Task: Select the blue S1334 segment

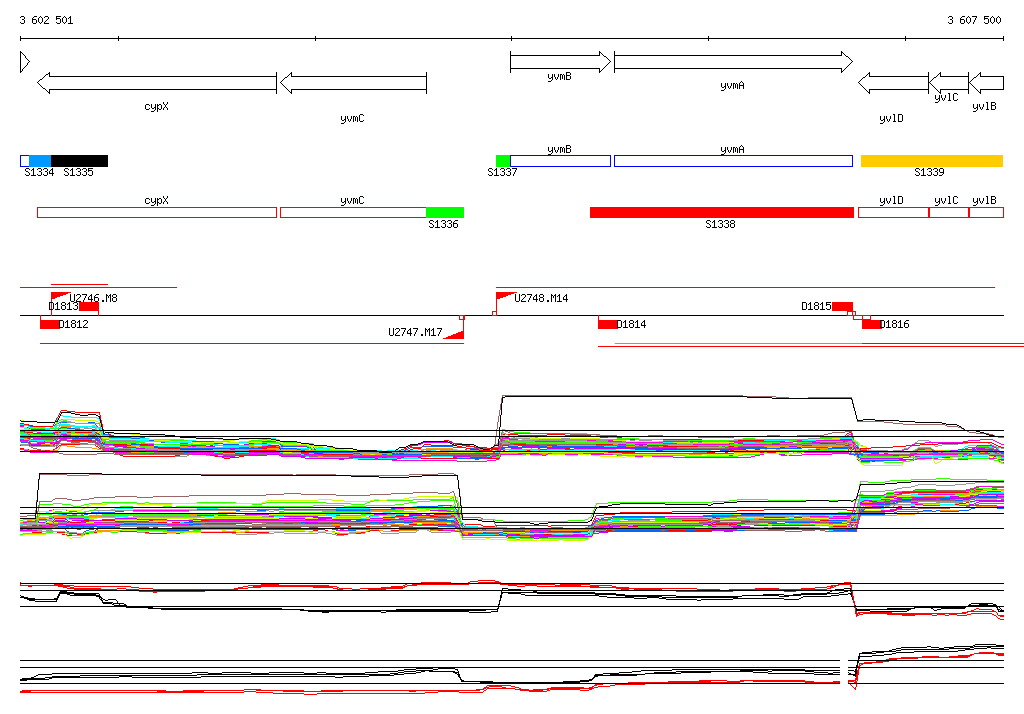Action: tap(40, 161)
